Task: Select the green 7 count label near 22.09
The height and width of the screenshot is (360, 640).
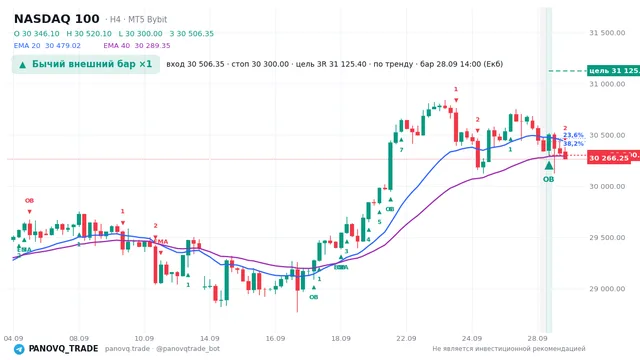Action: point(401,150)
